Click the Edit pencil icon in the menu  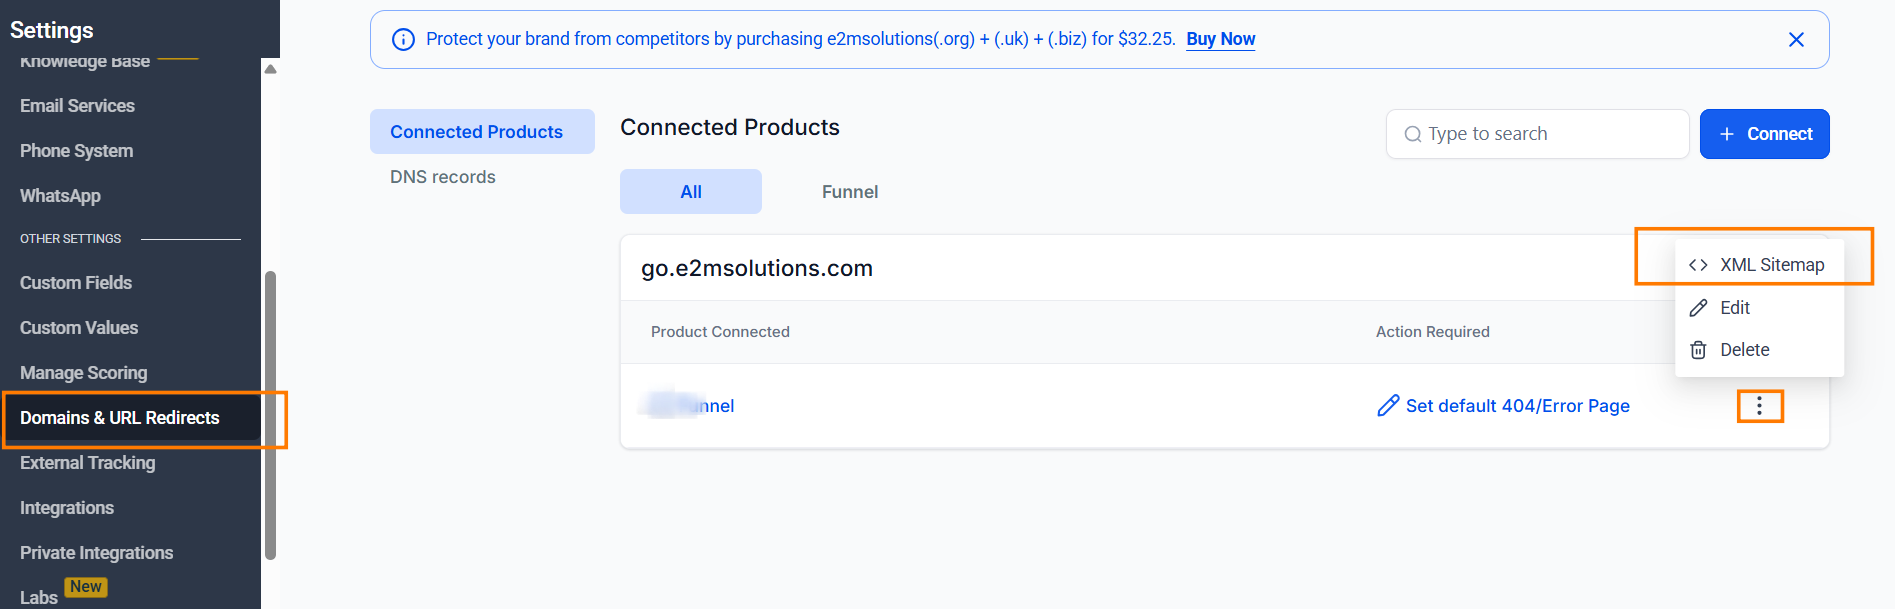tap(1699, 307)
